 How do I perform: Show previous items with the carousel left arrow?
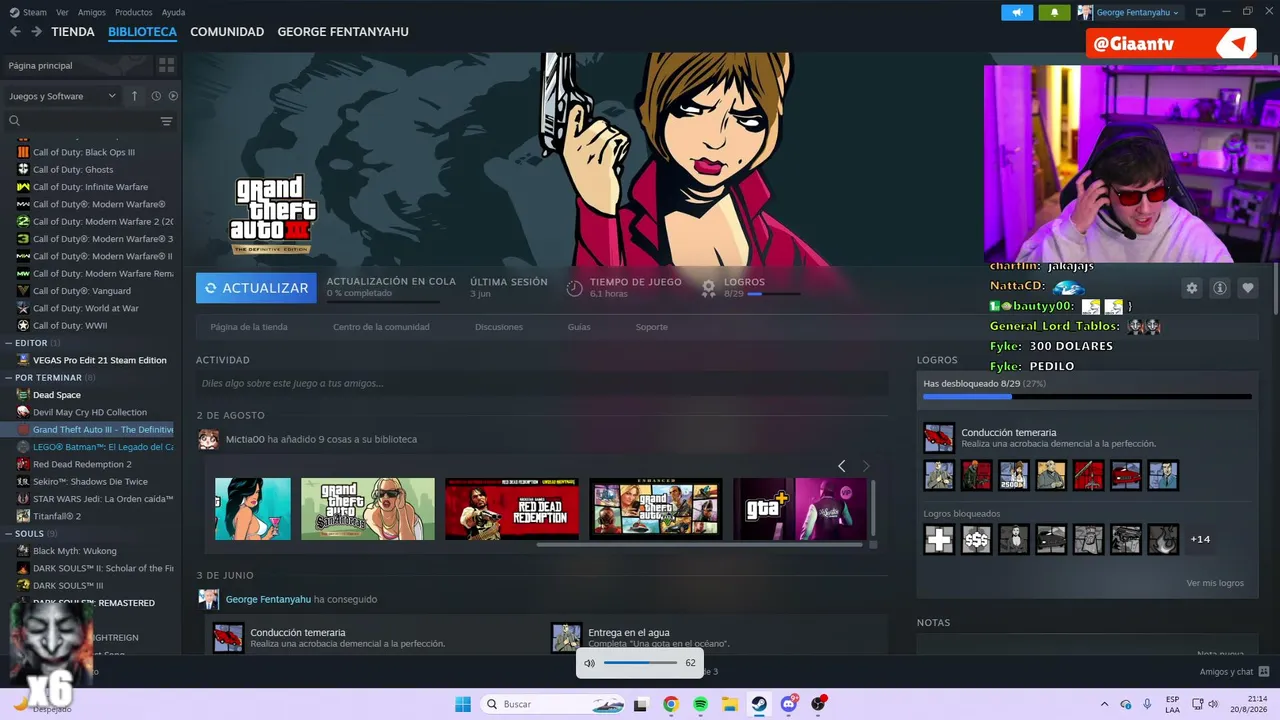click(x=842, y=466)
